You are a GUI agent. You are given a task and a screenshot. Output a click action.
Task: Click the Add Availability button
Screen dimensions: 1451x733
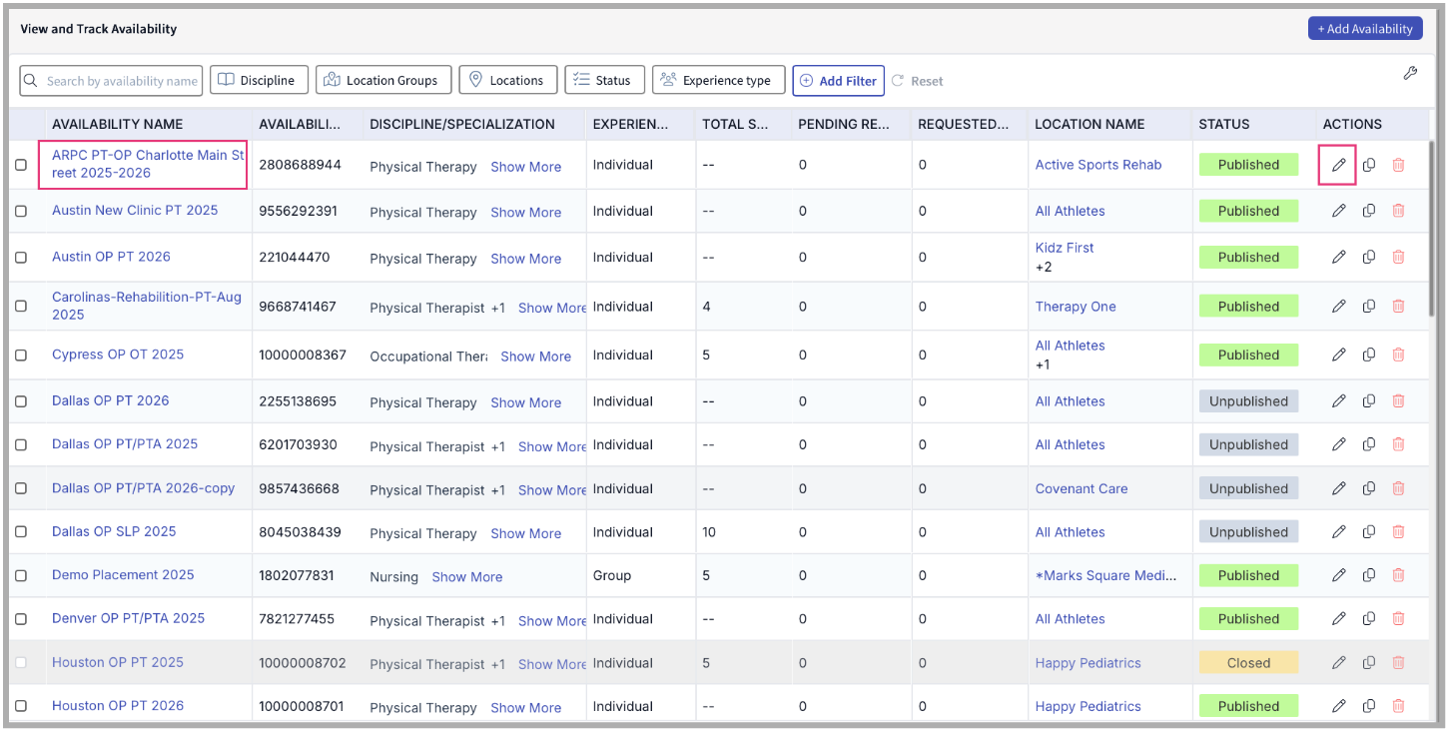pos(1365,28)
